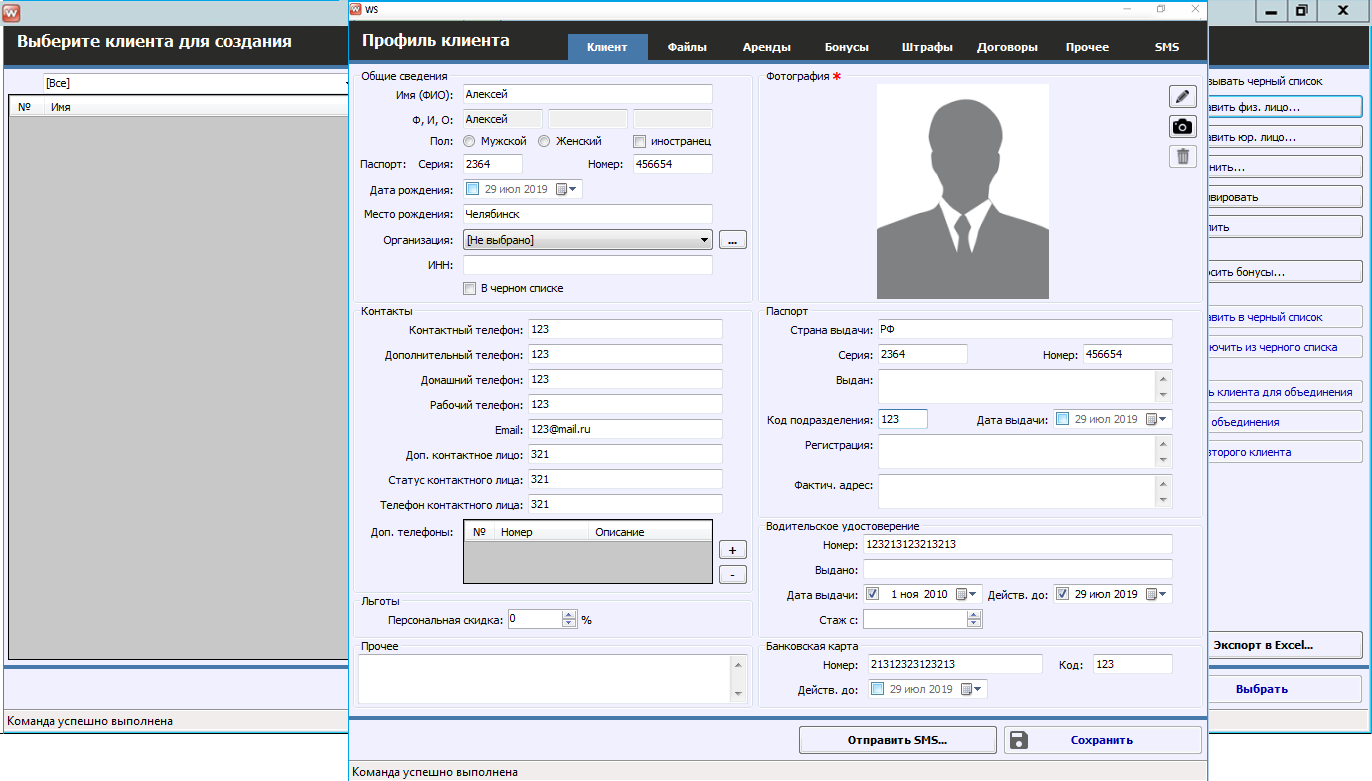The image size is (1372, 781).
Task: Expand the Организация dropdown list
Action: tap(705, 240)
